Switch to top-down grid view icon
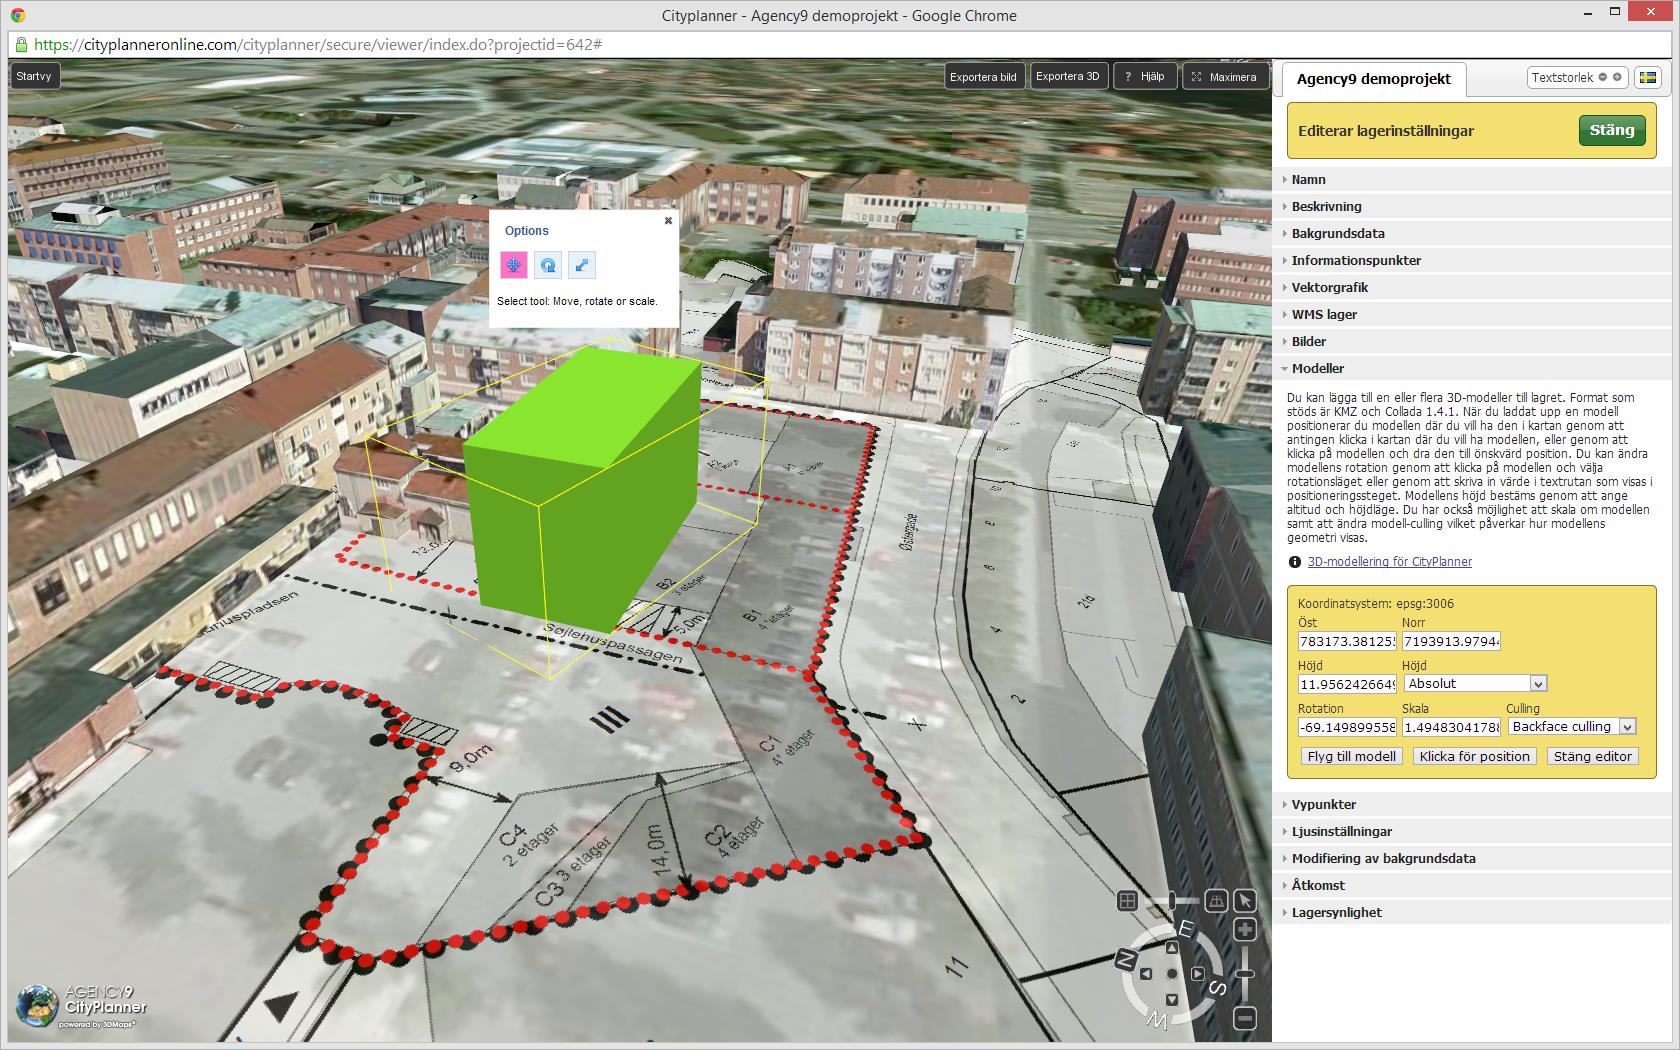Screen dimensions: 1680x1050 coord(1127,901)
